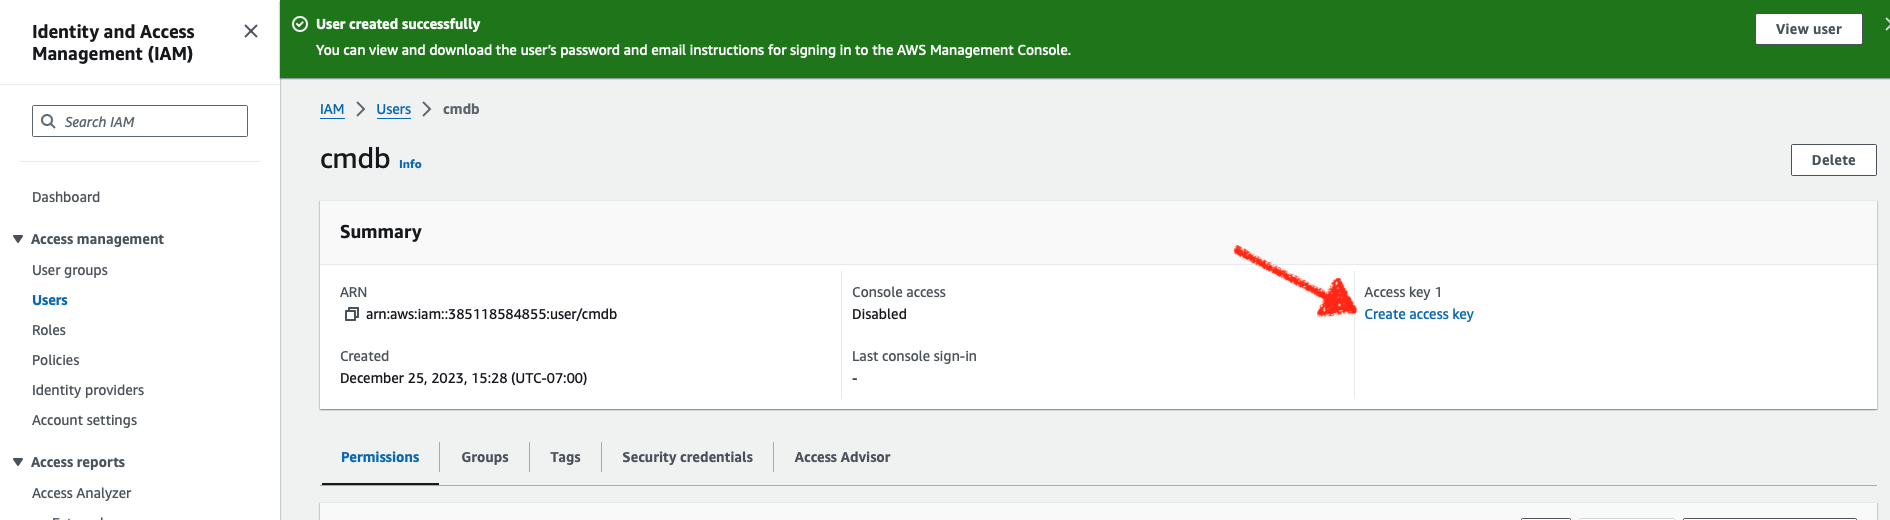Switch to the Permissions tab
1890x520 pixels.
point(380,457)
